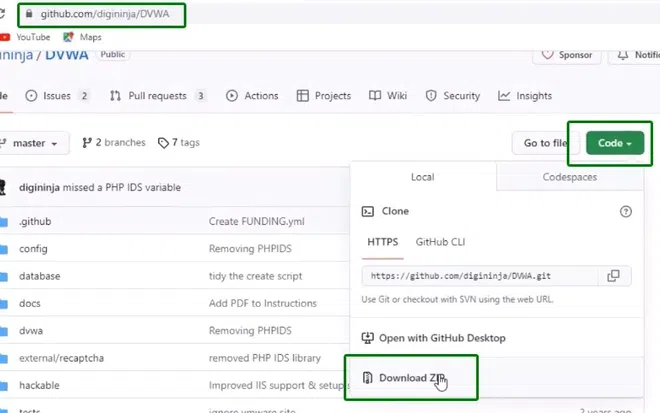The height and width of the screenshot is (413, 660).
Task: Click the Actions play icon
Action: [x=232, y=96]
